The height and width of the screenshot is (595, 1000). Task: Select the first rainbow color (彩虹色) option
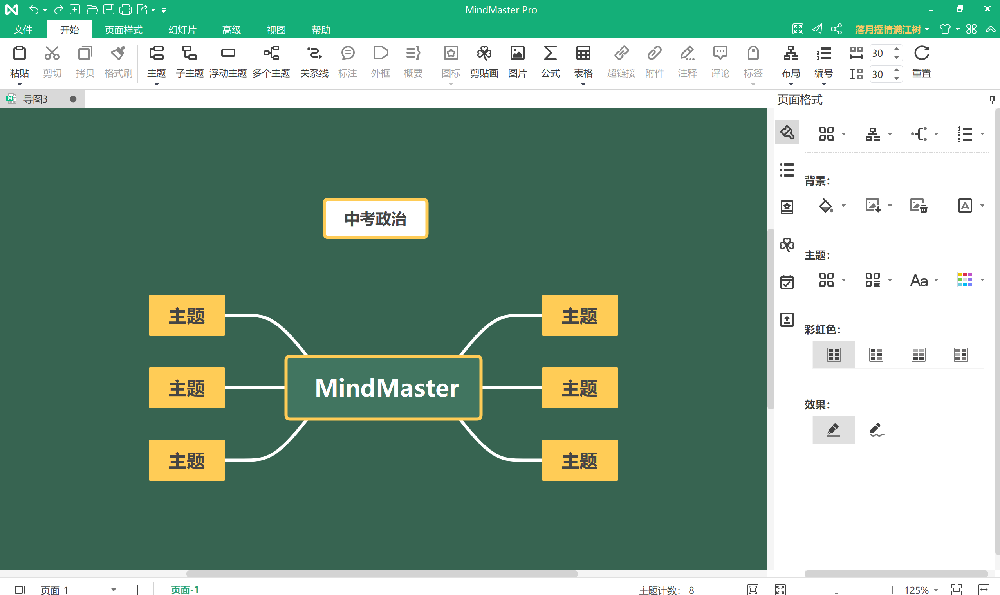click(x=834, y=355)
